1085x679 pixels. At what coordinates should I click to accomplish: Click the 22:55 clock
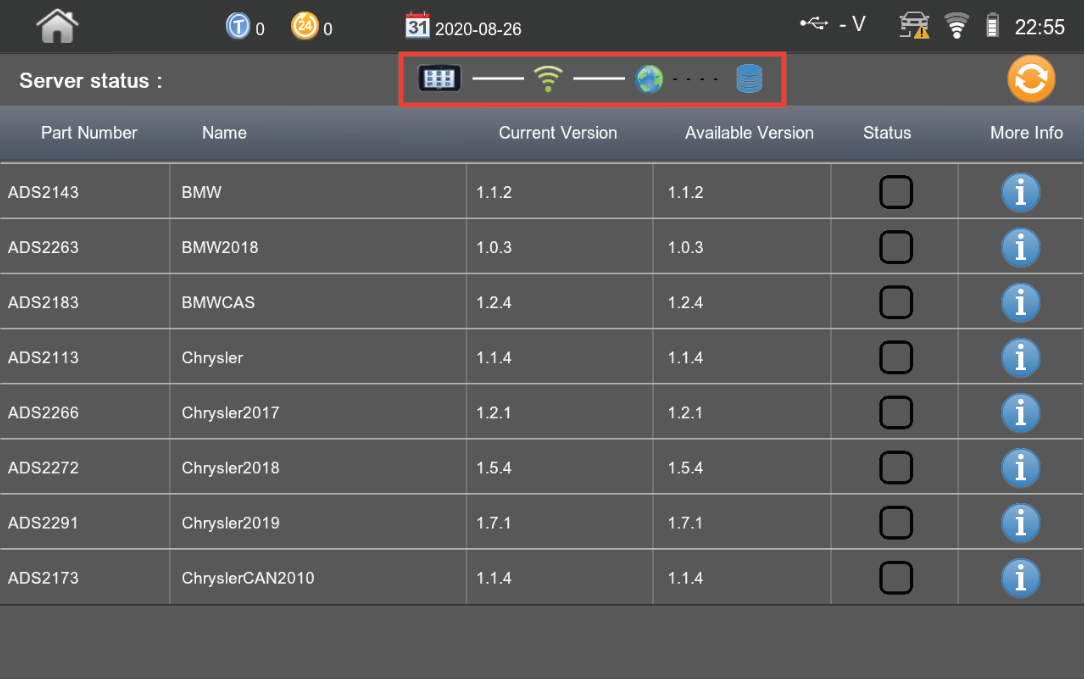pyautogui.click(x=1039, y=27)
